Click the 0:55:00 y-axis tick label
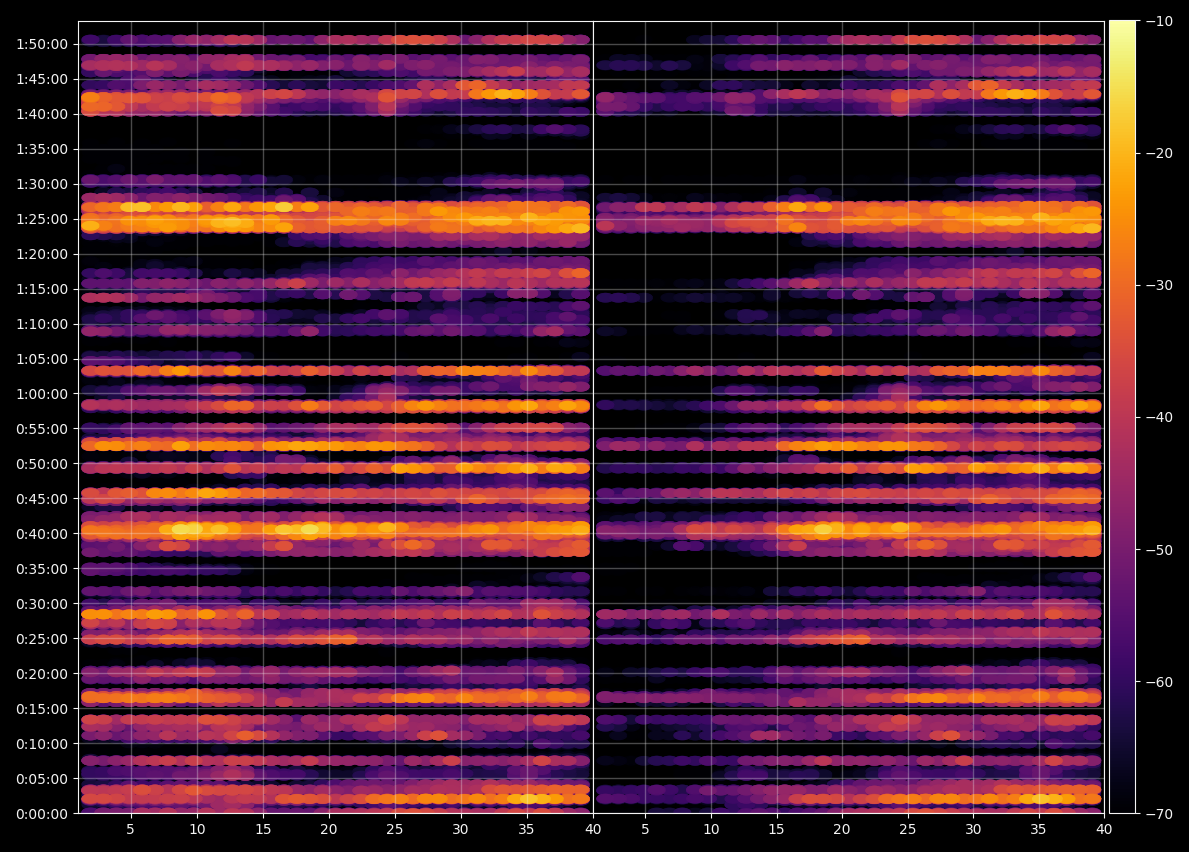Viewport: 1189px width, 852px height. point(42,429)
